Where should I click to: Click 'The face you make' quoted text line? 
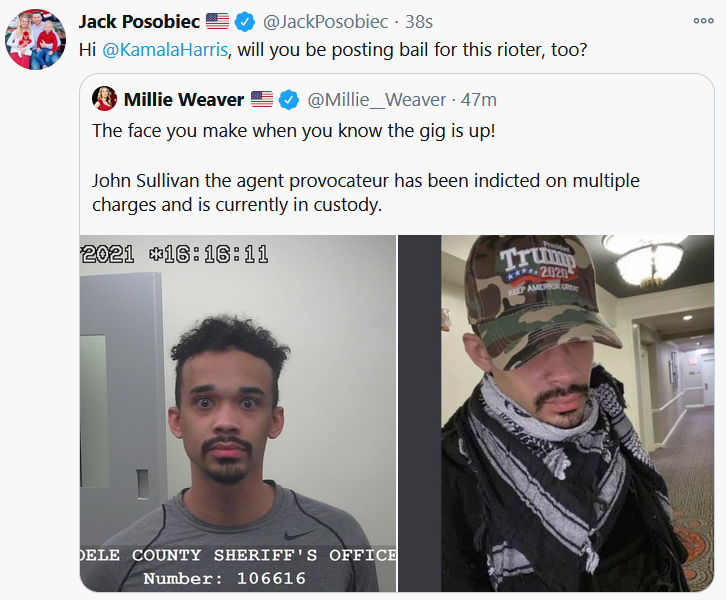pyautogui.click(x=294, y=131)
